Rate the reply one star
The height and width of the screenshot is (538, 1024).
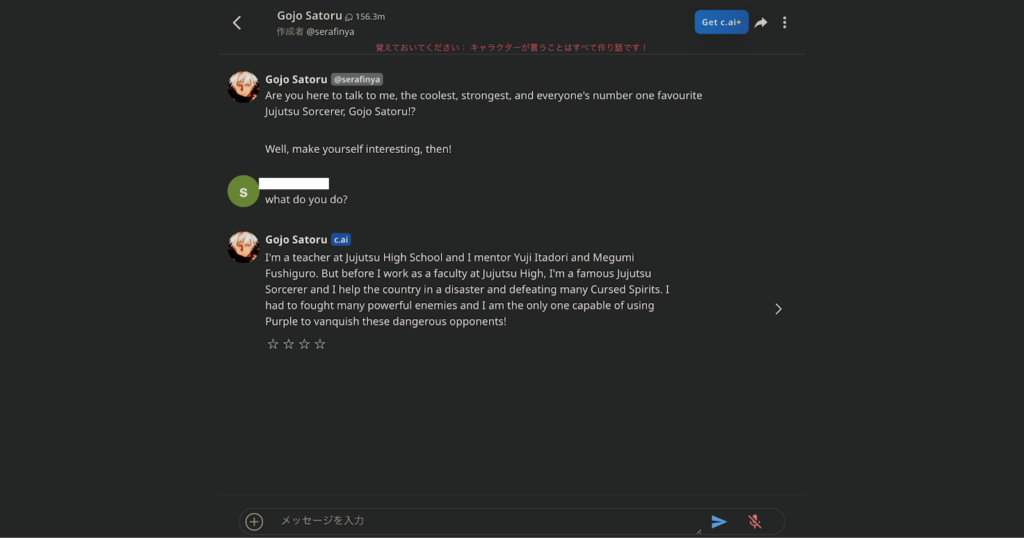[273, 344]
